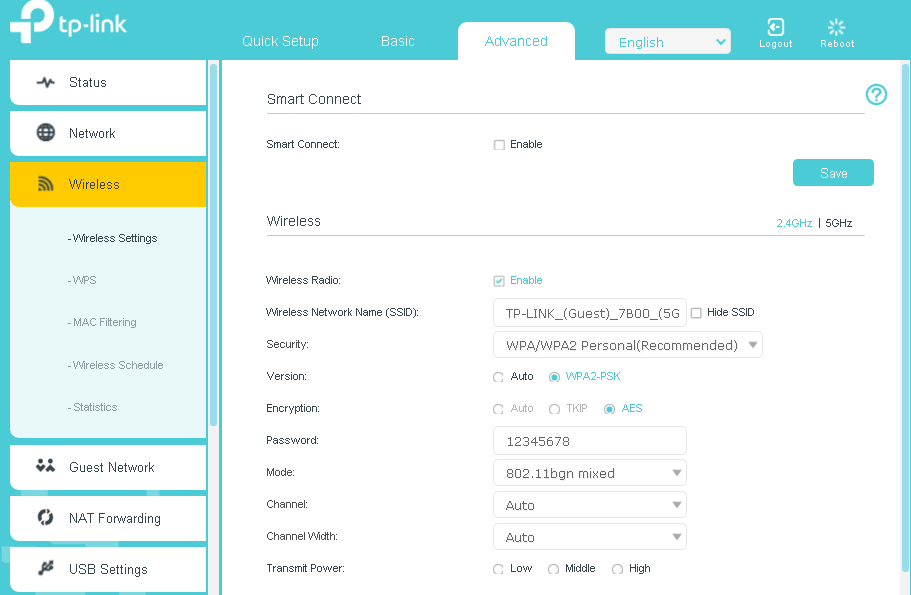This screenshot has height=595, width=911.
Task: Click the wireless Password input field
Action: tap(589, 441)
